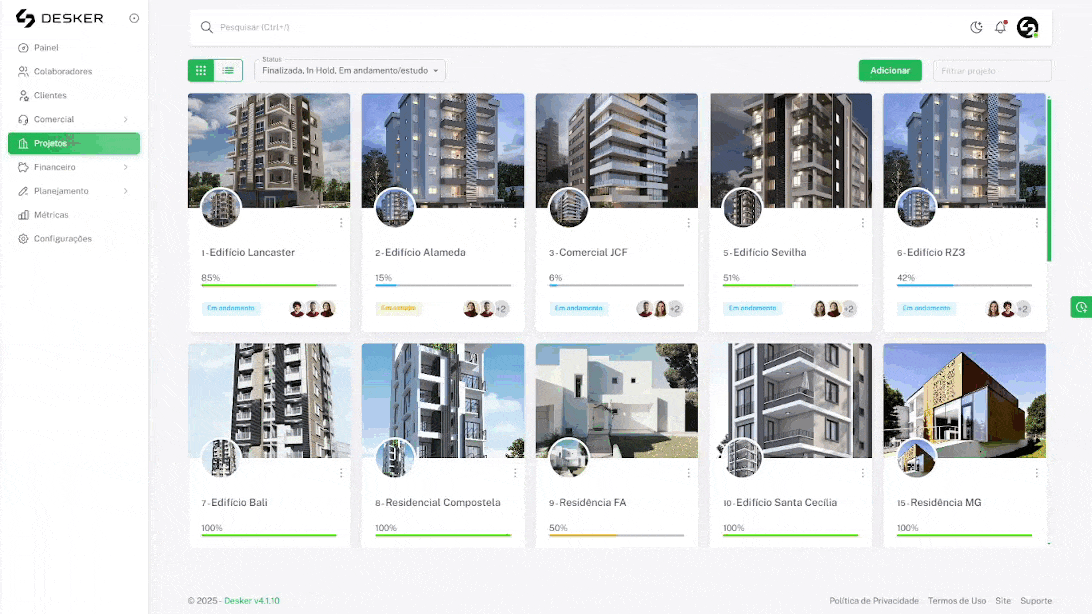Image resolution: width=1092 pixels, height=614 pixels.
Task: Expand the Planejamento menu chevron
Action: 125,191
